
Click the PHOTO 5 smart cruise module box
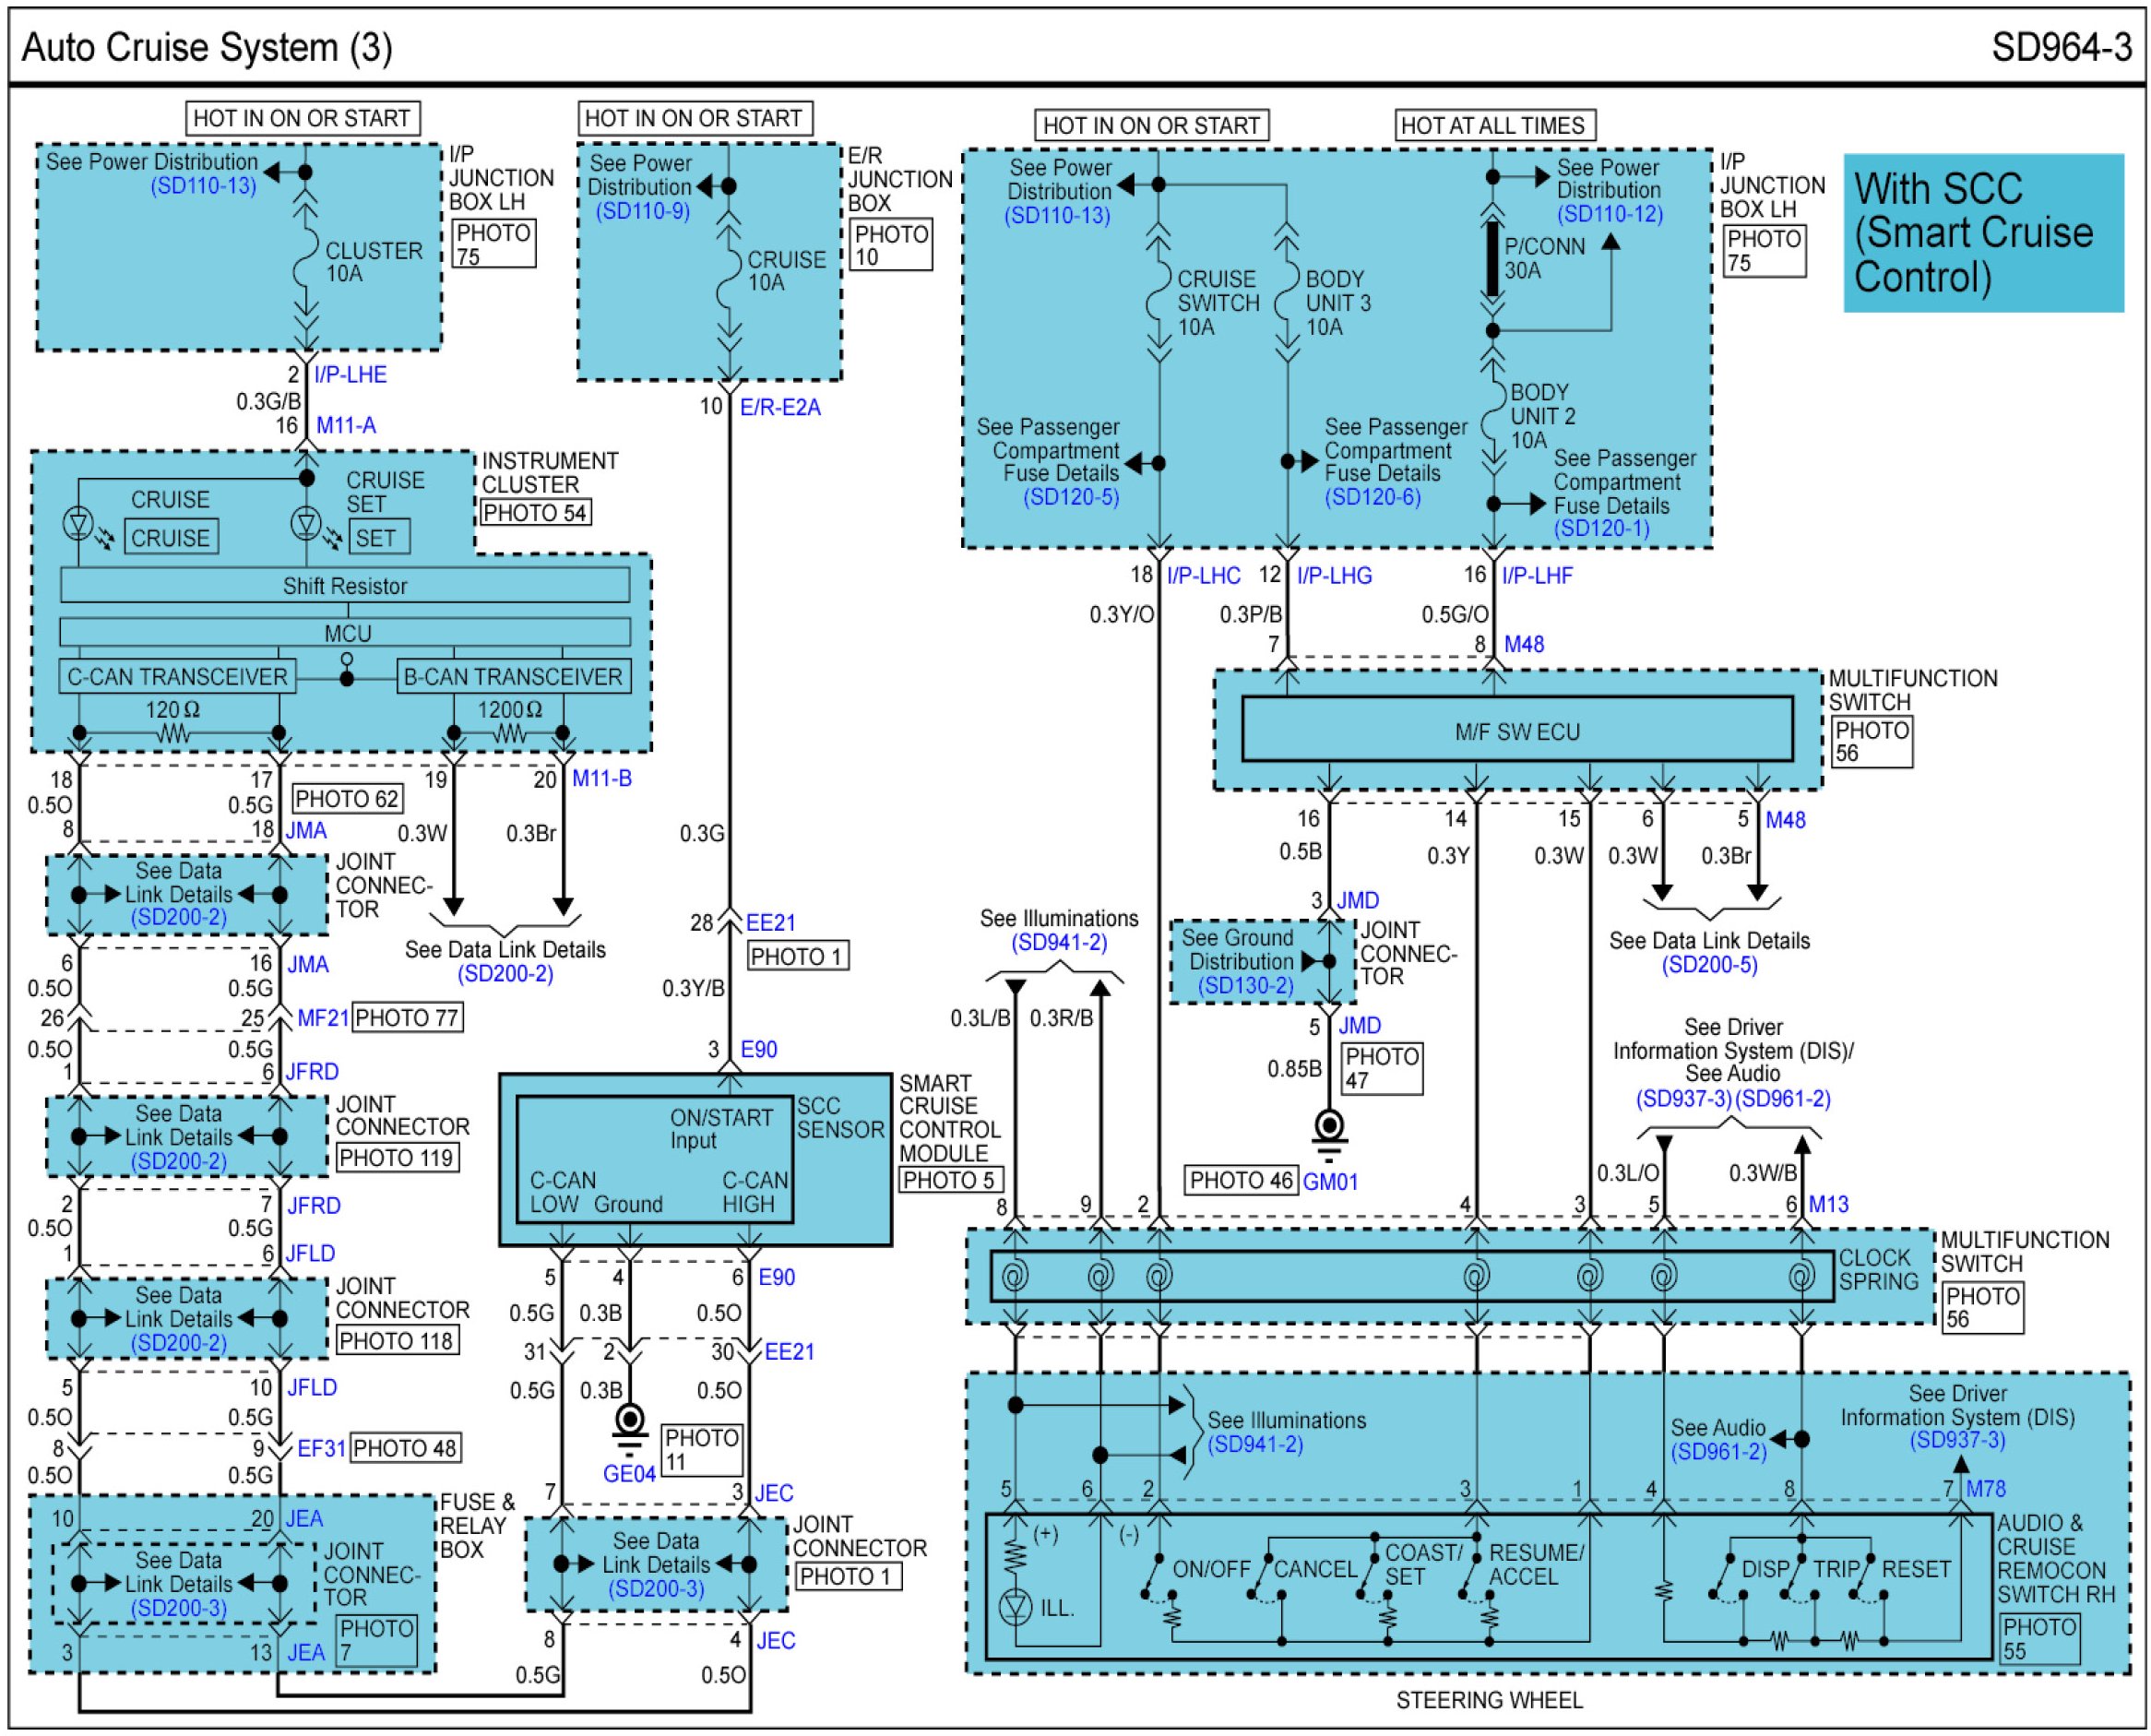click(950, 1180)
